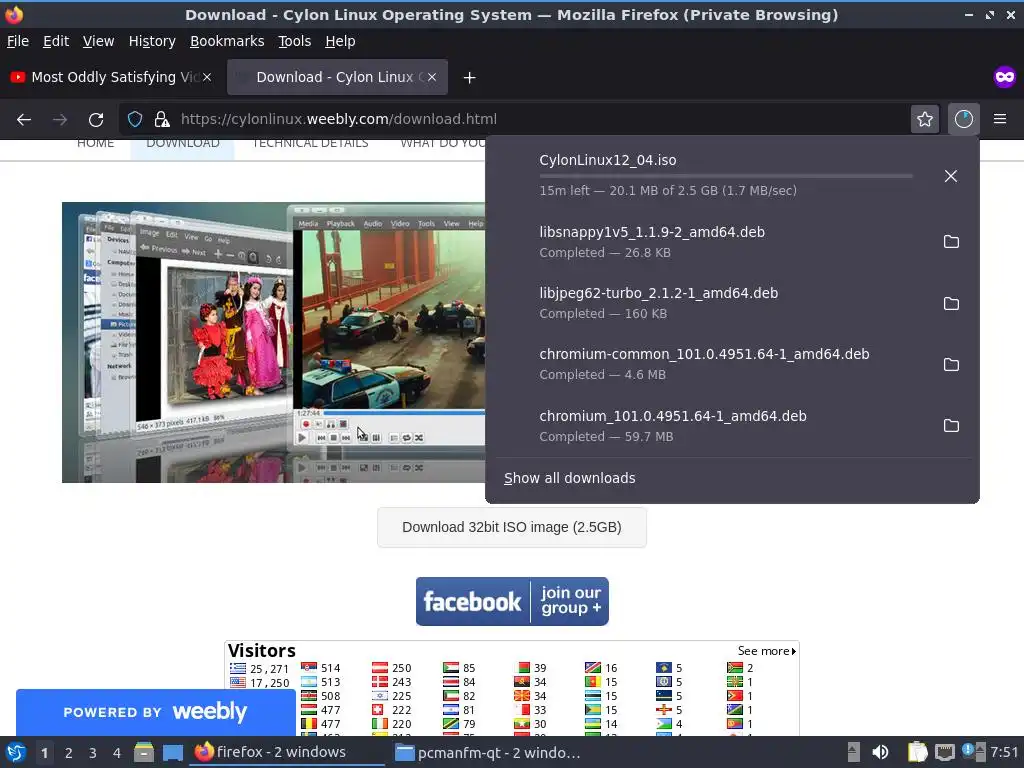Viewport: 1024px width, 768px height.
Task: Open the Cylon Linux desktop screenshot image
Action: [274, 342]
